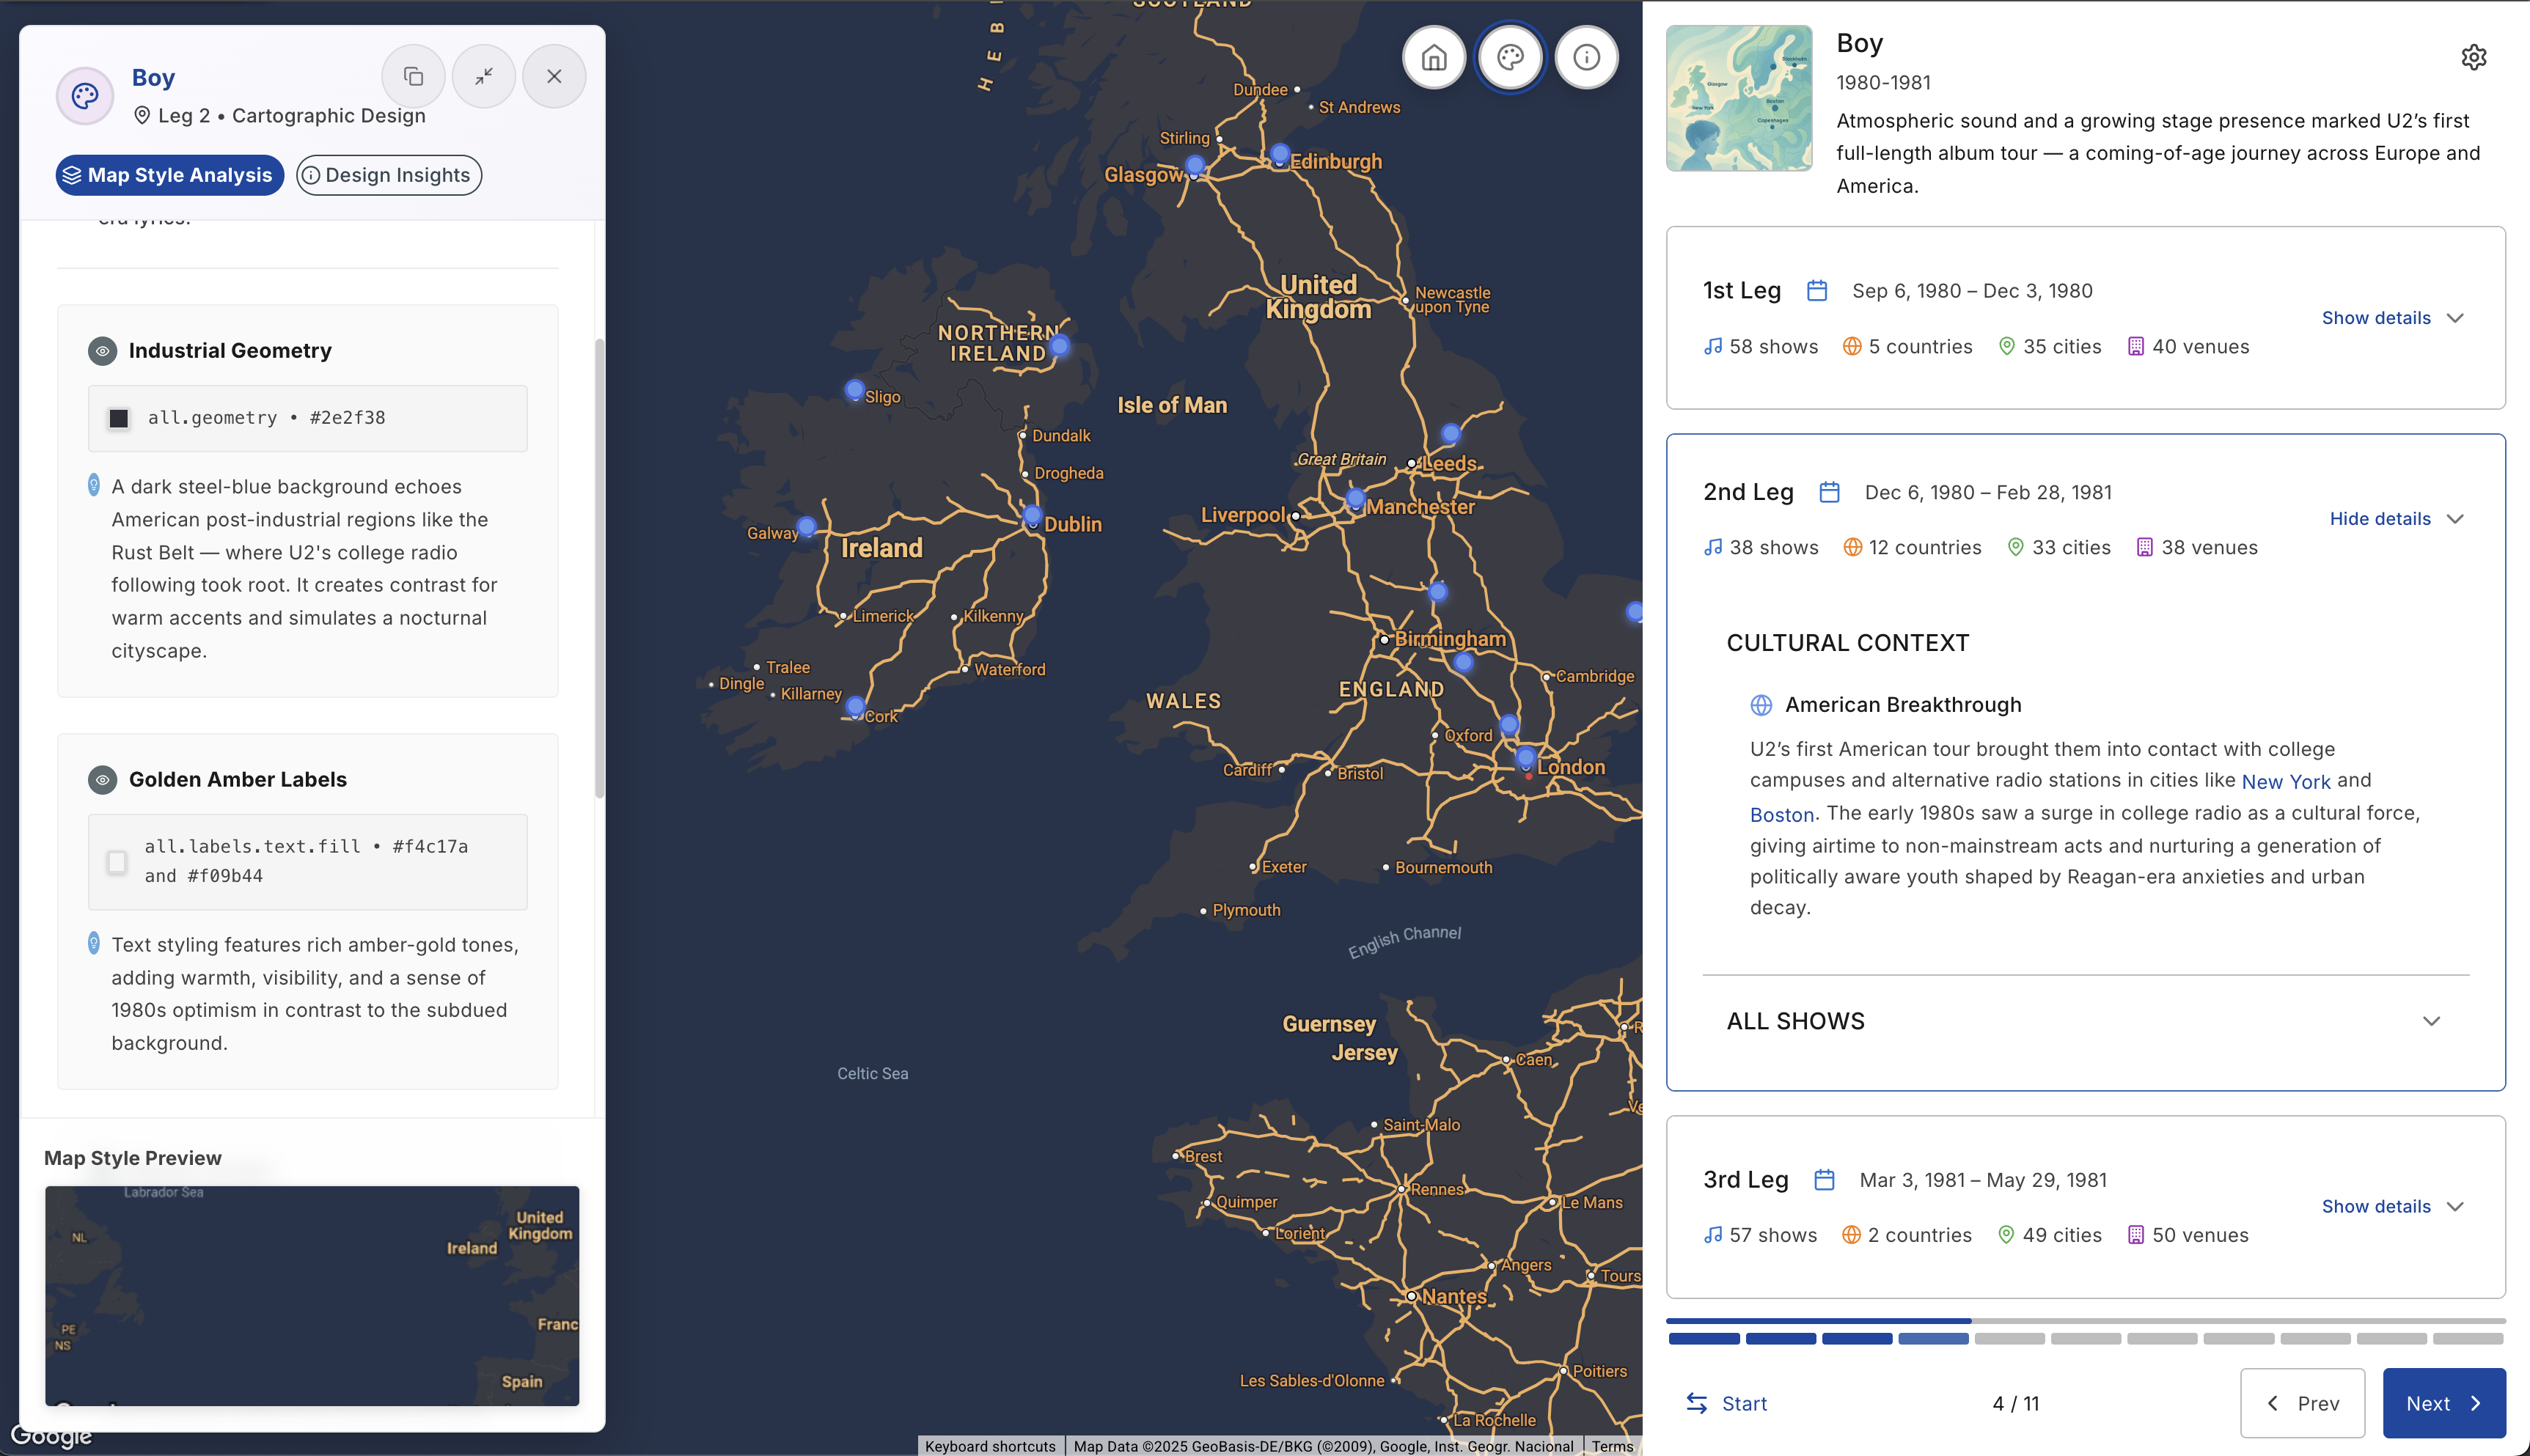Open the info circle button
This screenshot has height=1456, width=2530.
point(1586,58)
